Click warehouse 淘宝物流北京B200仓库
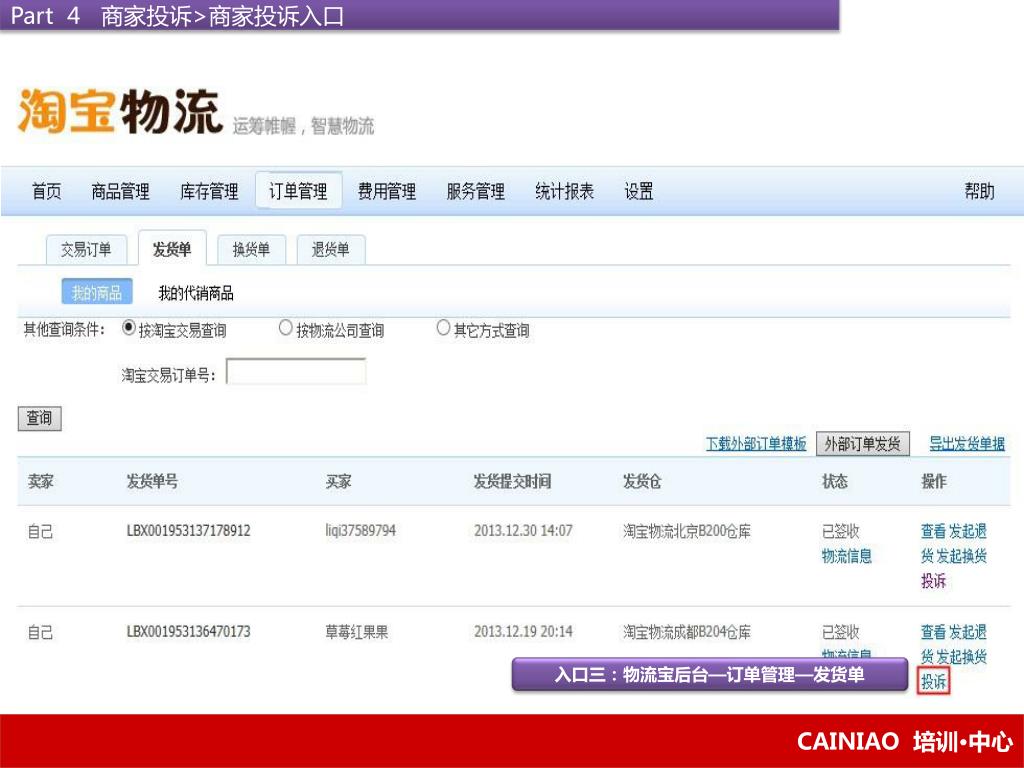 pos(686,532)
